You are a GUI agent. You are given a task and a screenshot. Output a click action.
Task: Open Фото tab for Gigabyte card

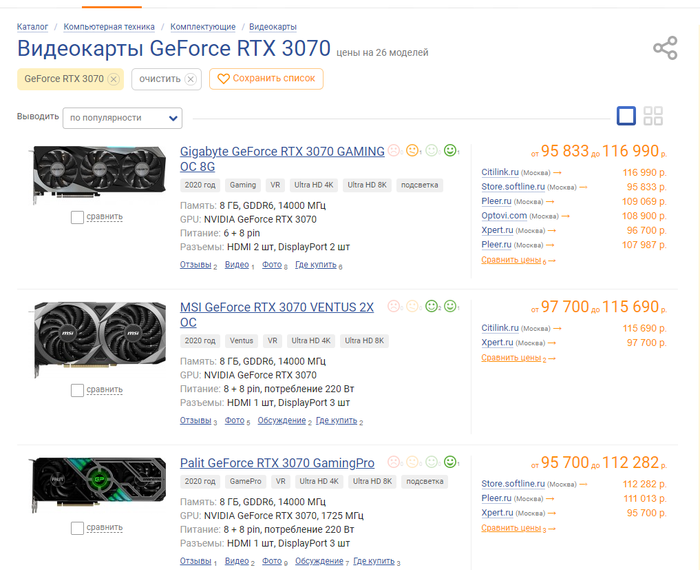(272, 265)
